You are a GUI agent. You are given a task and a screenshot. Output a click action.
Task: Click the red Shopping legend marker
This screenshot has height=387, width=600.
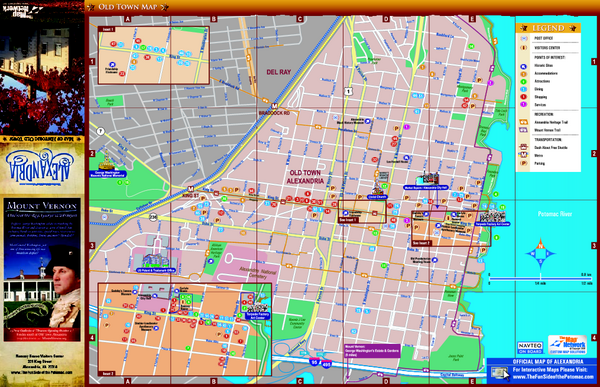[x=523, y=97]
